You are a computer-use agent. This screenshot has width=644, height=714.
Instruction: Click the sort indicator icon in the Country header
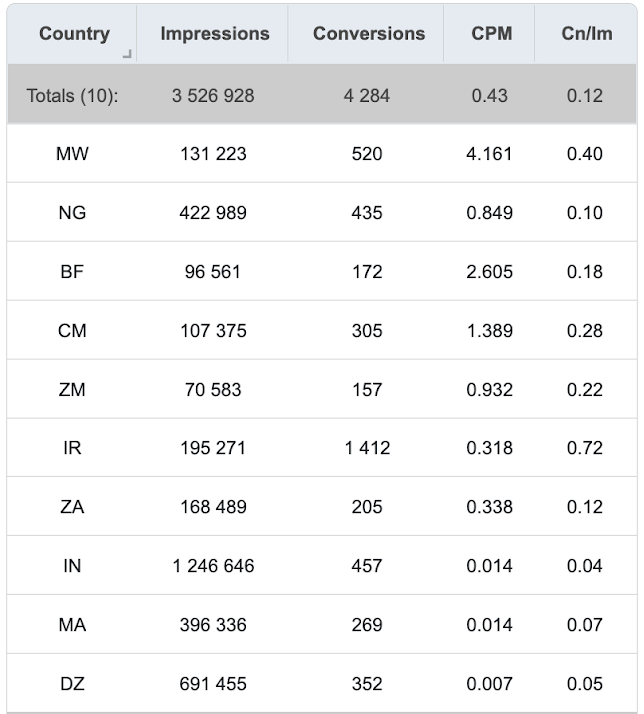127,54
